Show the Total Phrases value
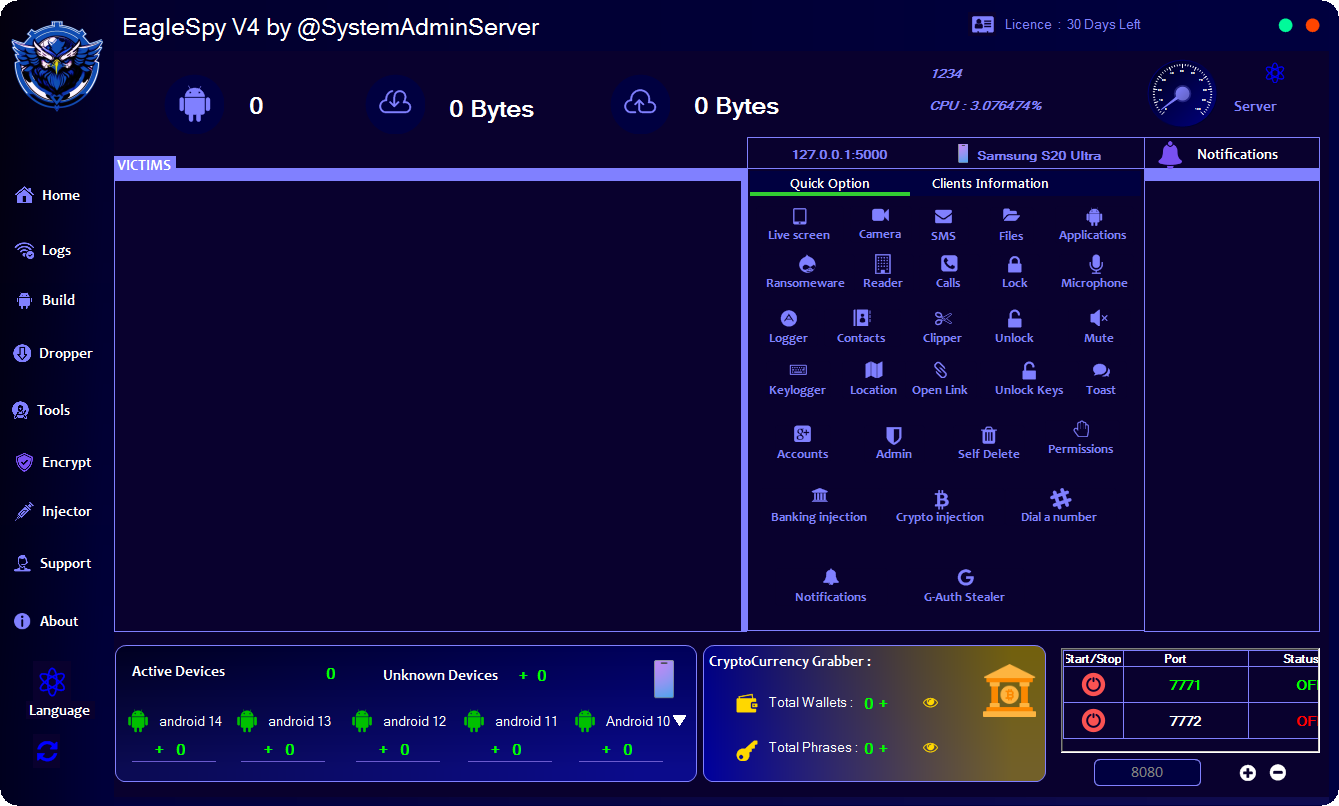Screen dimensions: 1339x806 coord(931,747)
